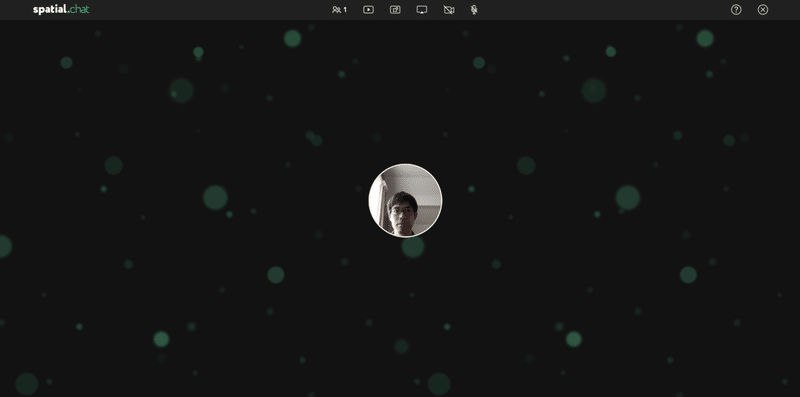Toggle the muted microphone icon
The height and width of the screenshot is (397, 800).
(x=474, y=10)
